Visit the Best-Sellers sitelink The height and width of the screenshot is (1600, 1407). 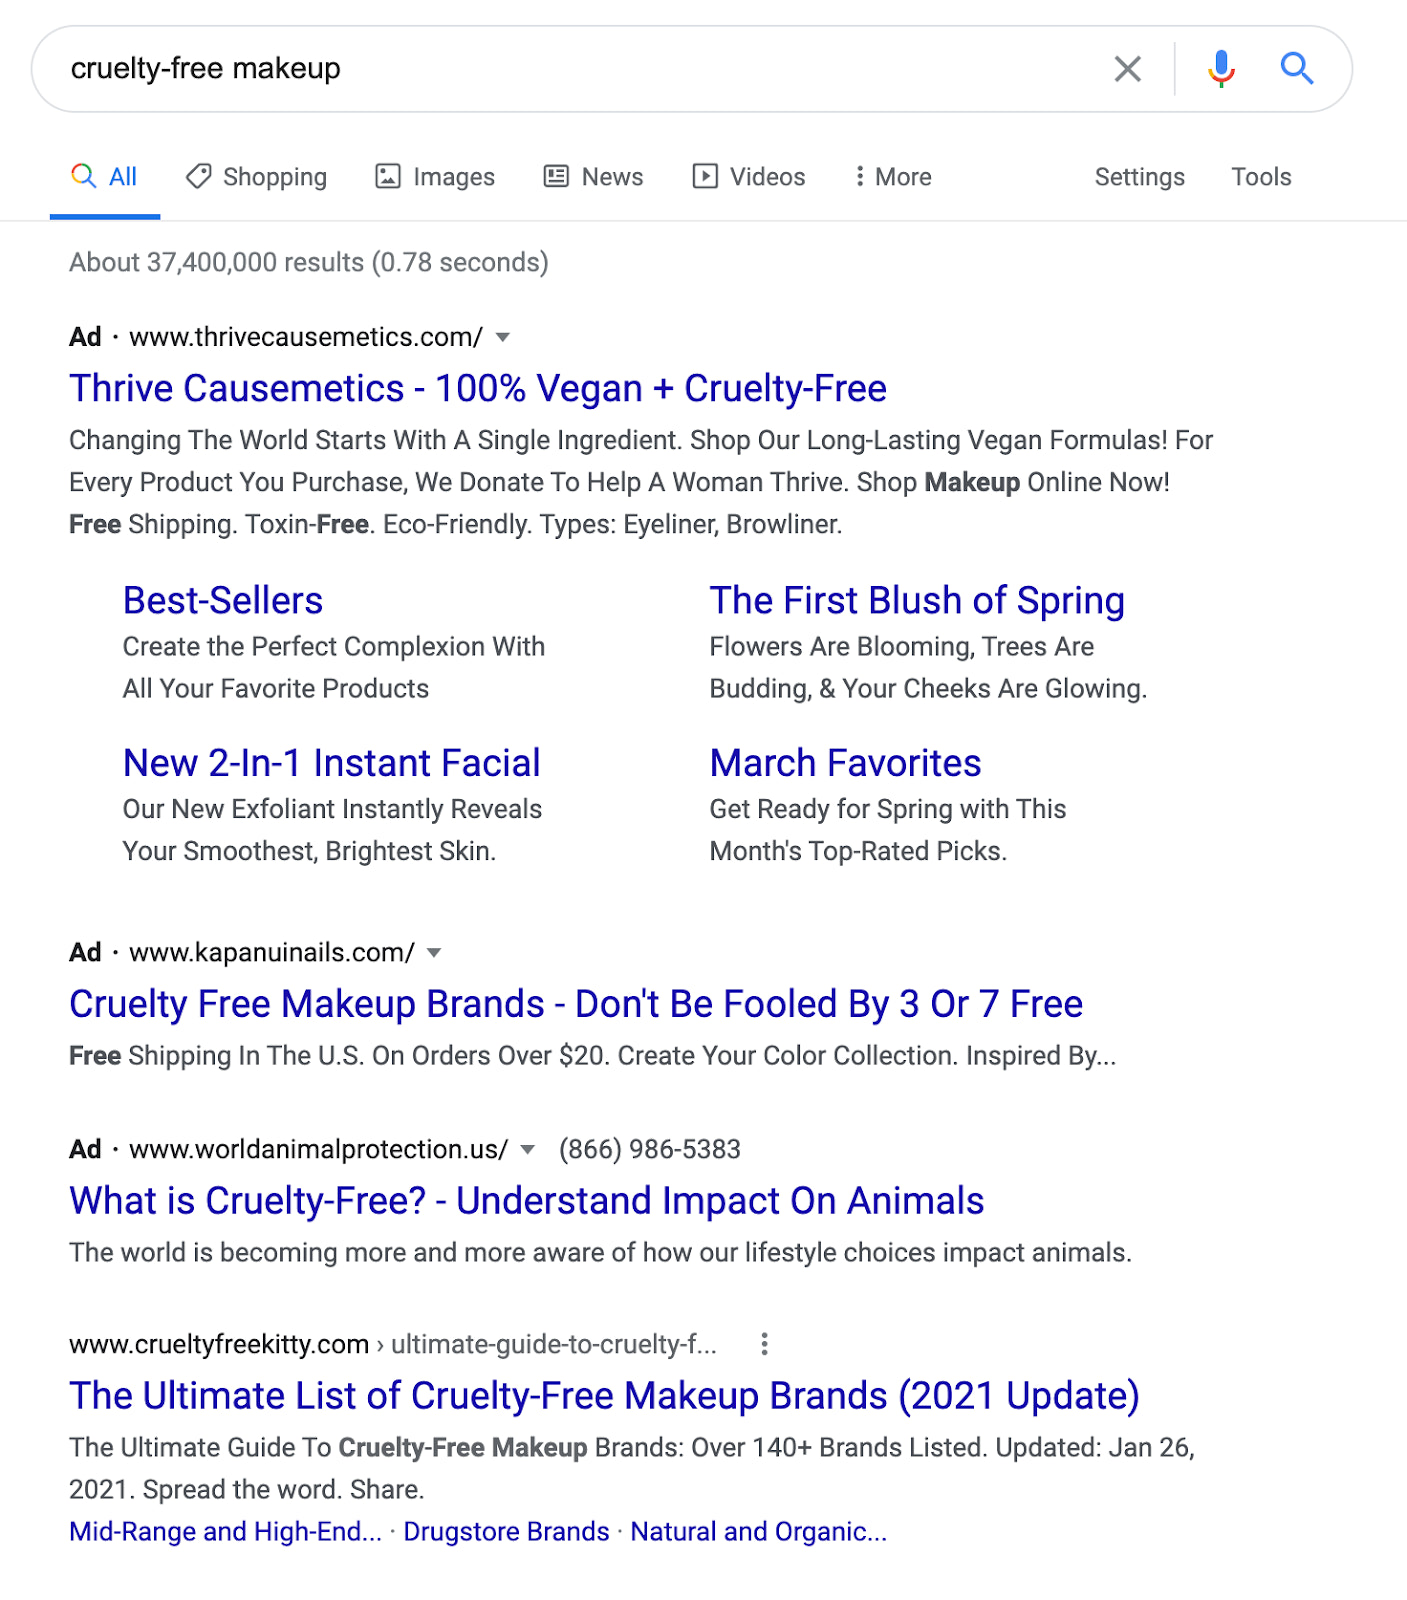pos(223,600)
